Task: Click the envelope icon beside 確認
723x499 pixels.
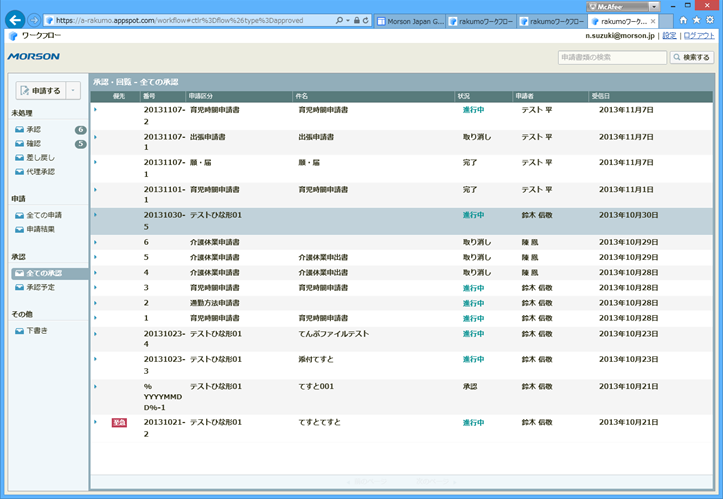Action: 19,144
